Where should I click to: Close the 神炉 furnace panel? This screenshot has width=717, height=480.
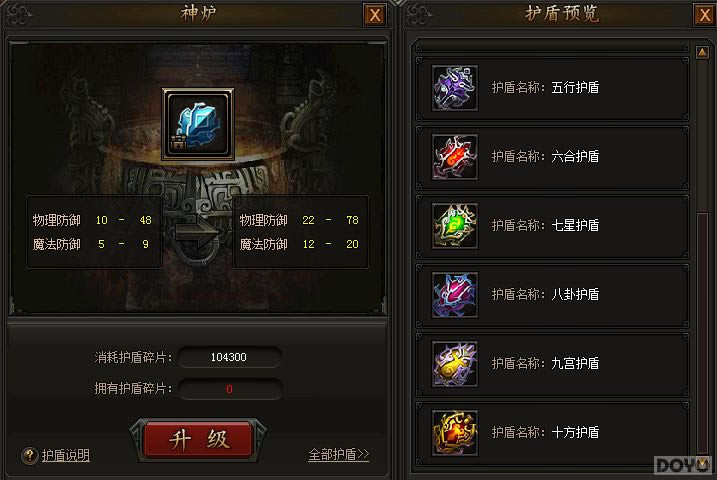tap(375, 15)
